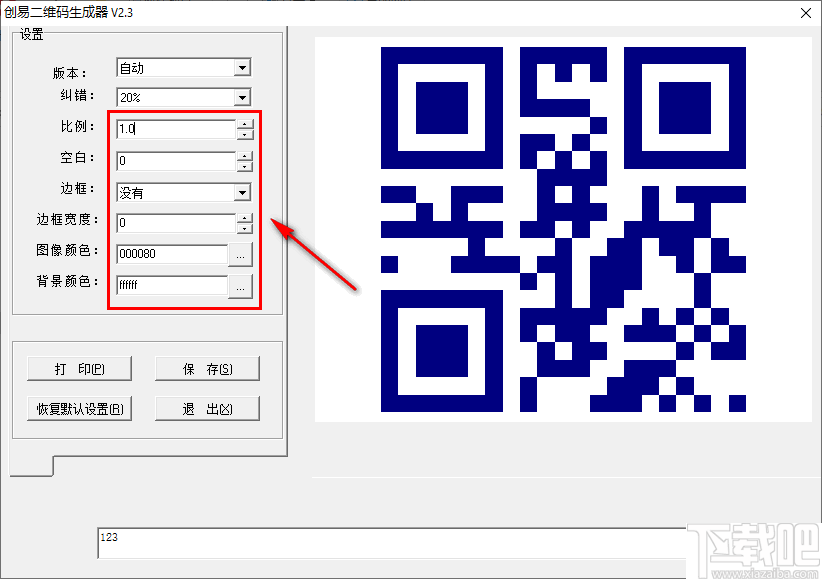The height and width of the screenshot is (579, 822).
Task: Click the 边框宽度 border width field
Action: point(176,223)
